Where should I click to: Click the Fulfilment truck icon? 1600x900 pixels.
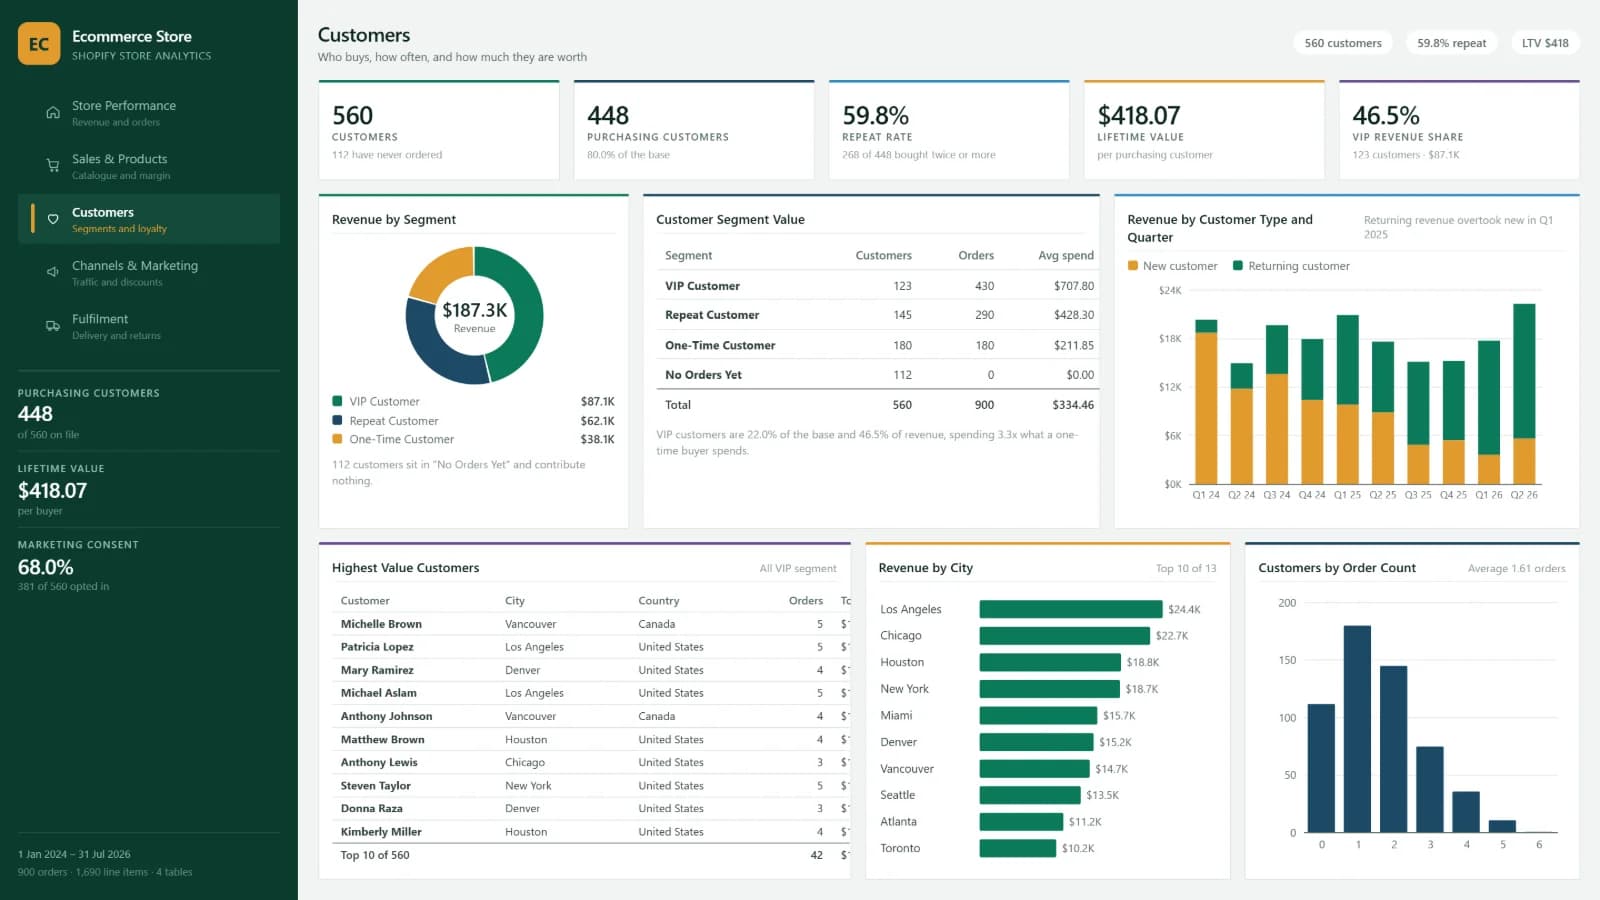[x=53, y=326]
